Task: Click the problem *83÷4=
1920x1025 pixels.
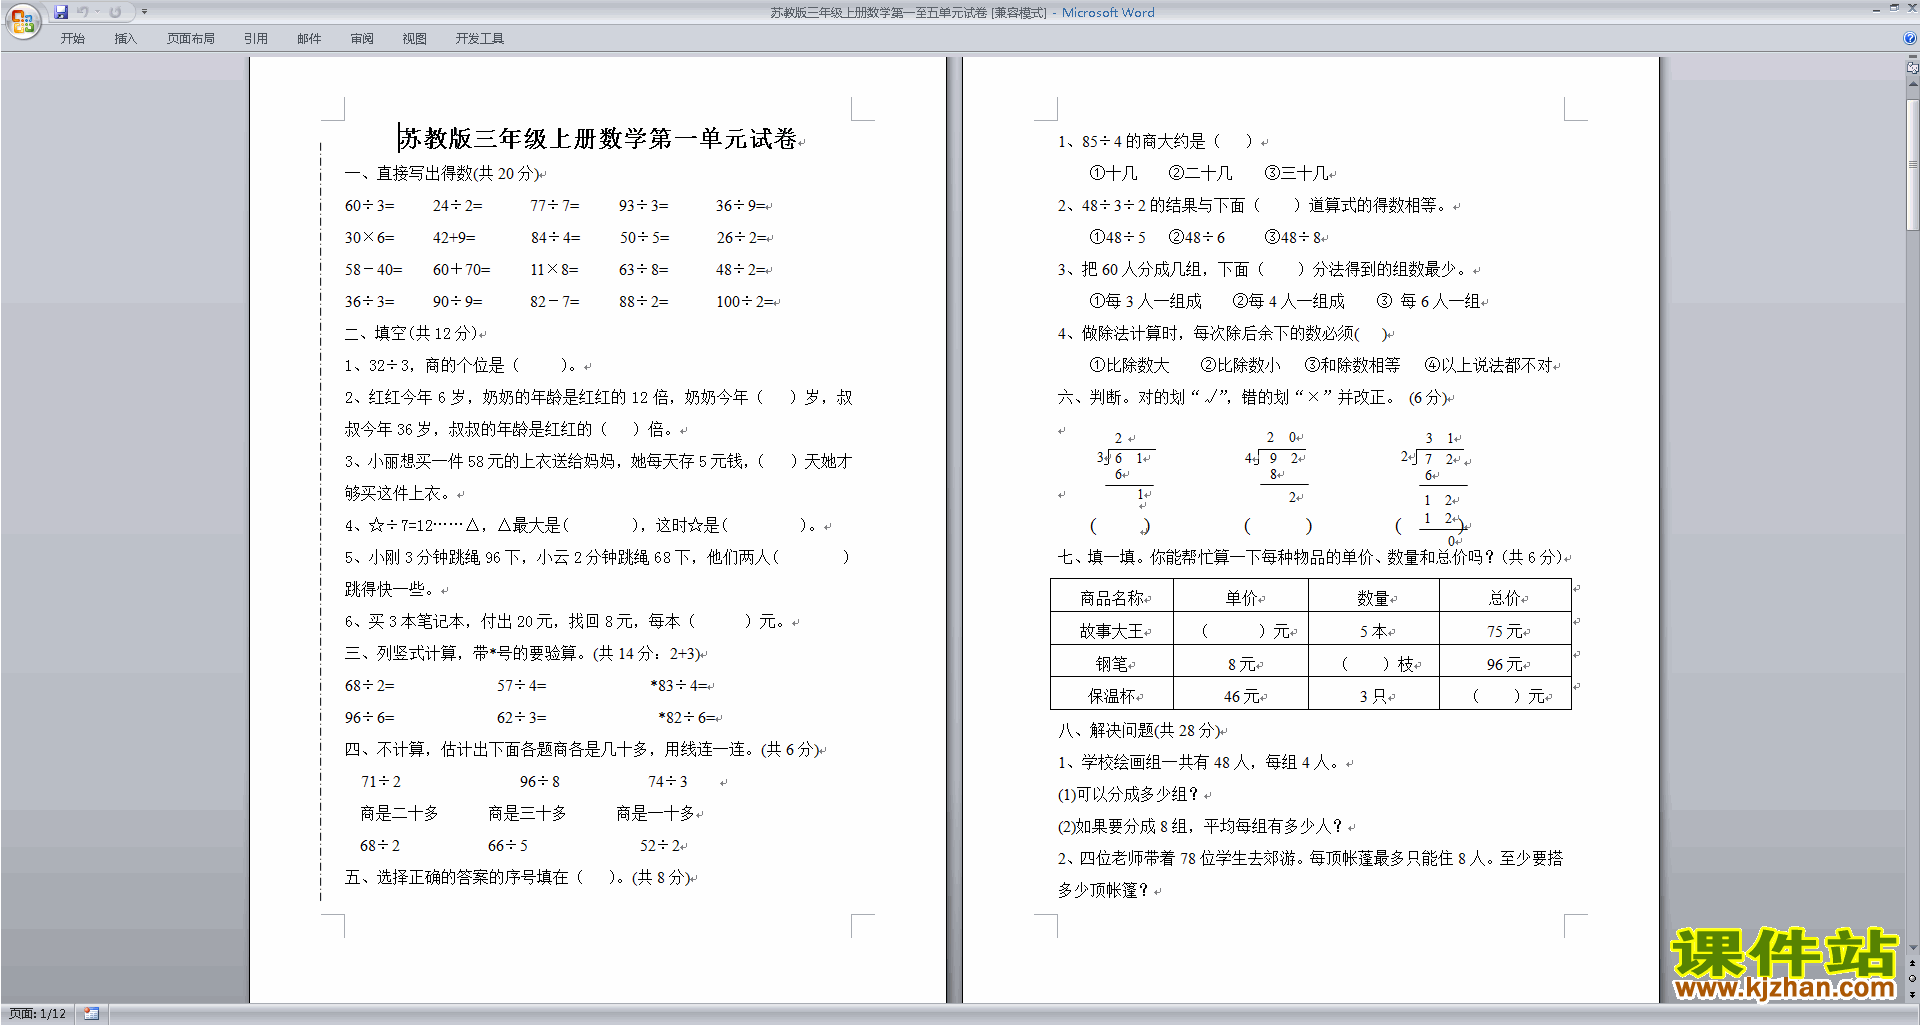Action: (x=679, y=686)
